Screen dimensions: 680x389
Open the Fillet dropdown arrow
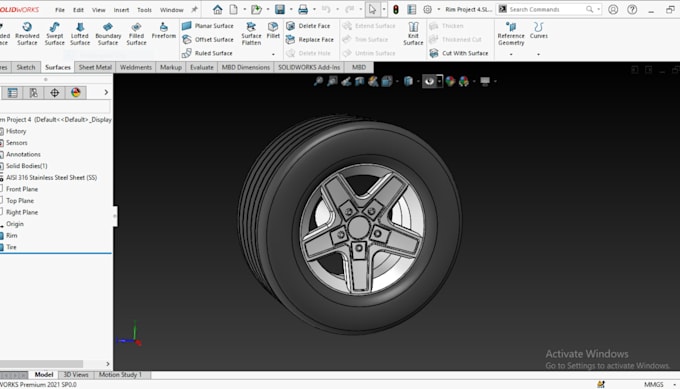[x=273, y=54]
